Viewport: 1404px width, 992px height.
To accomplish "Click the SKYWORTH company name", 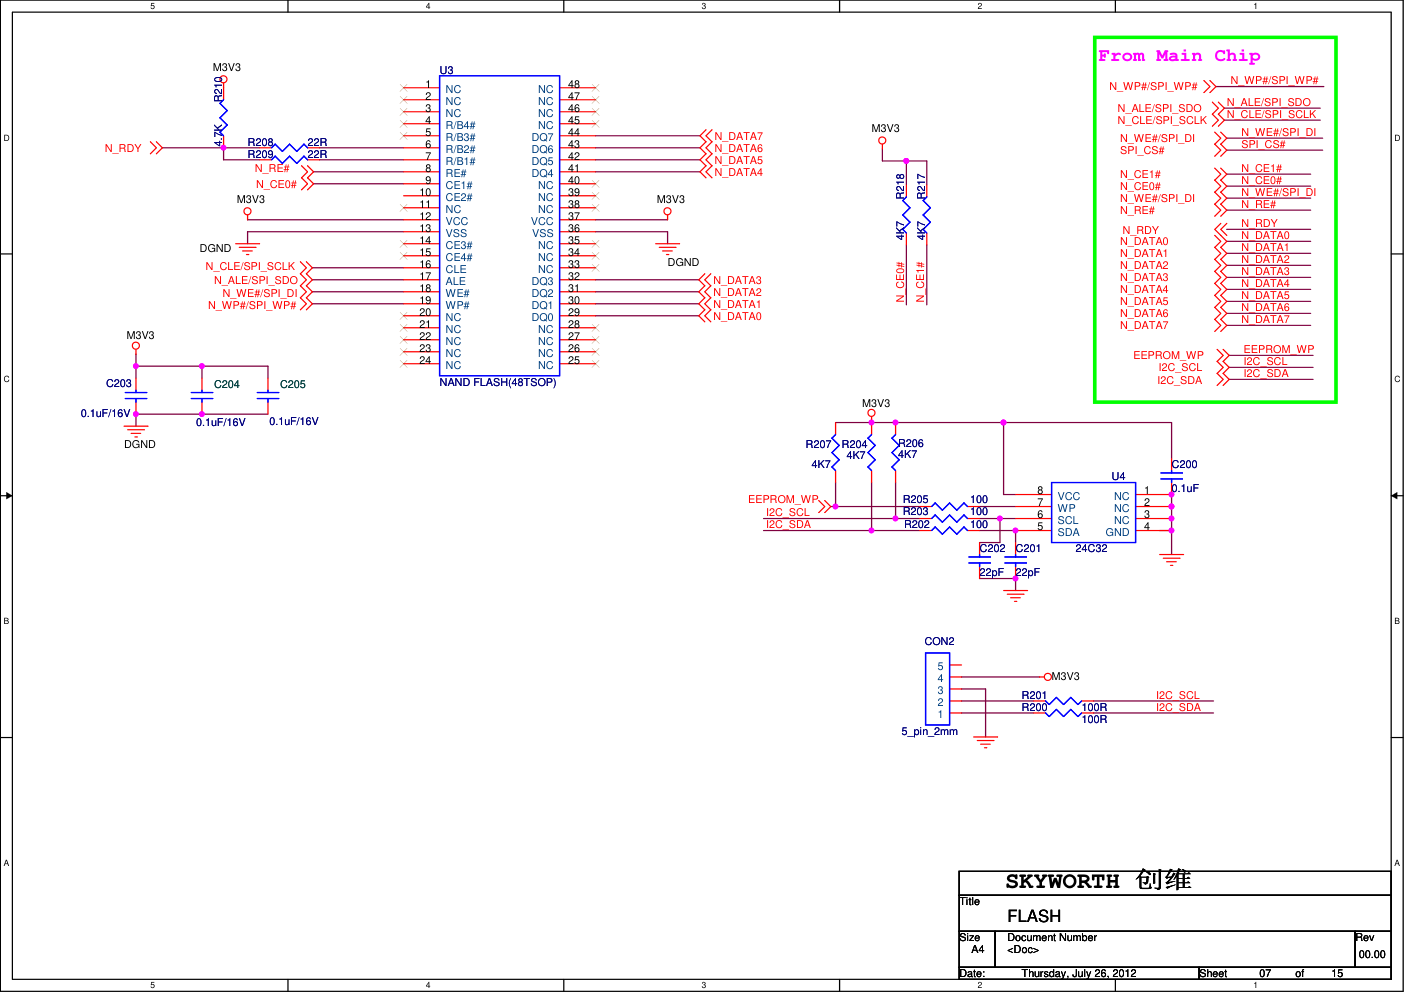I will [1062, 881].
